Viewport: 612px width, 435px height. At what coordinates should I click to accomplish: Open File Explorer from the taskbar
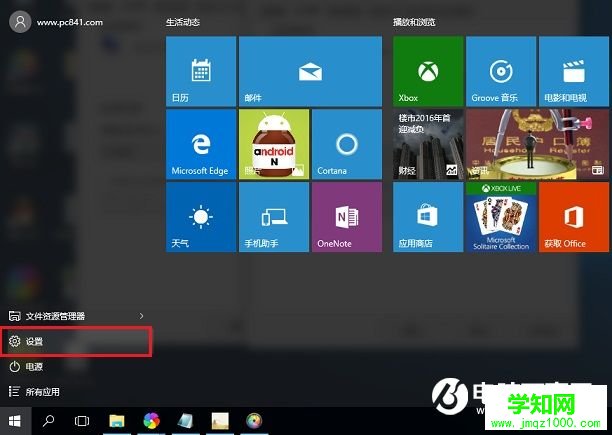[x=116, y=421]
